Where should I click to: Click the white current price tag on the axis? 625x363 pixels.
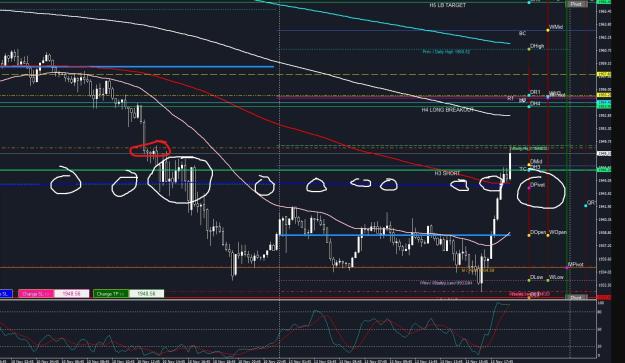tap(603, 153)
